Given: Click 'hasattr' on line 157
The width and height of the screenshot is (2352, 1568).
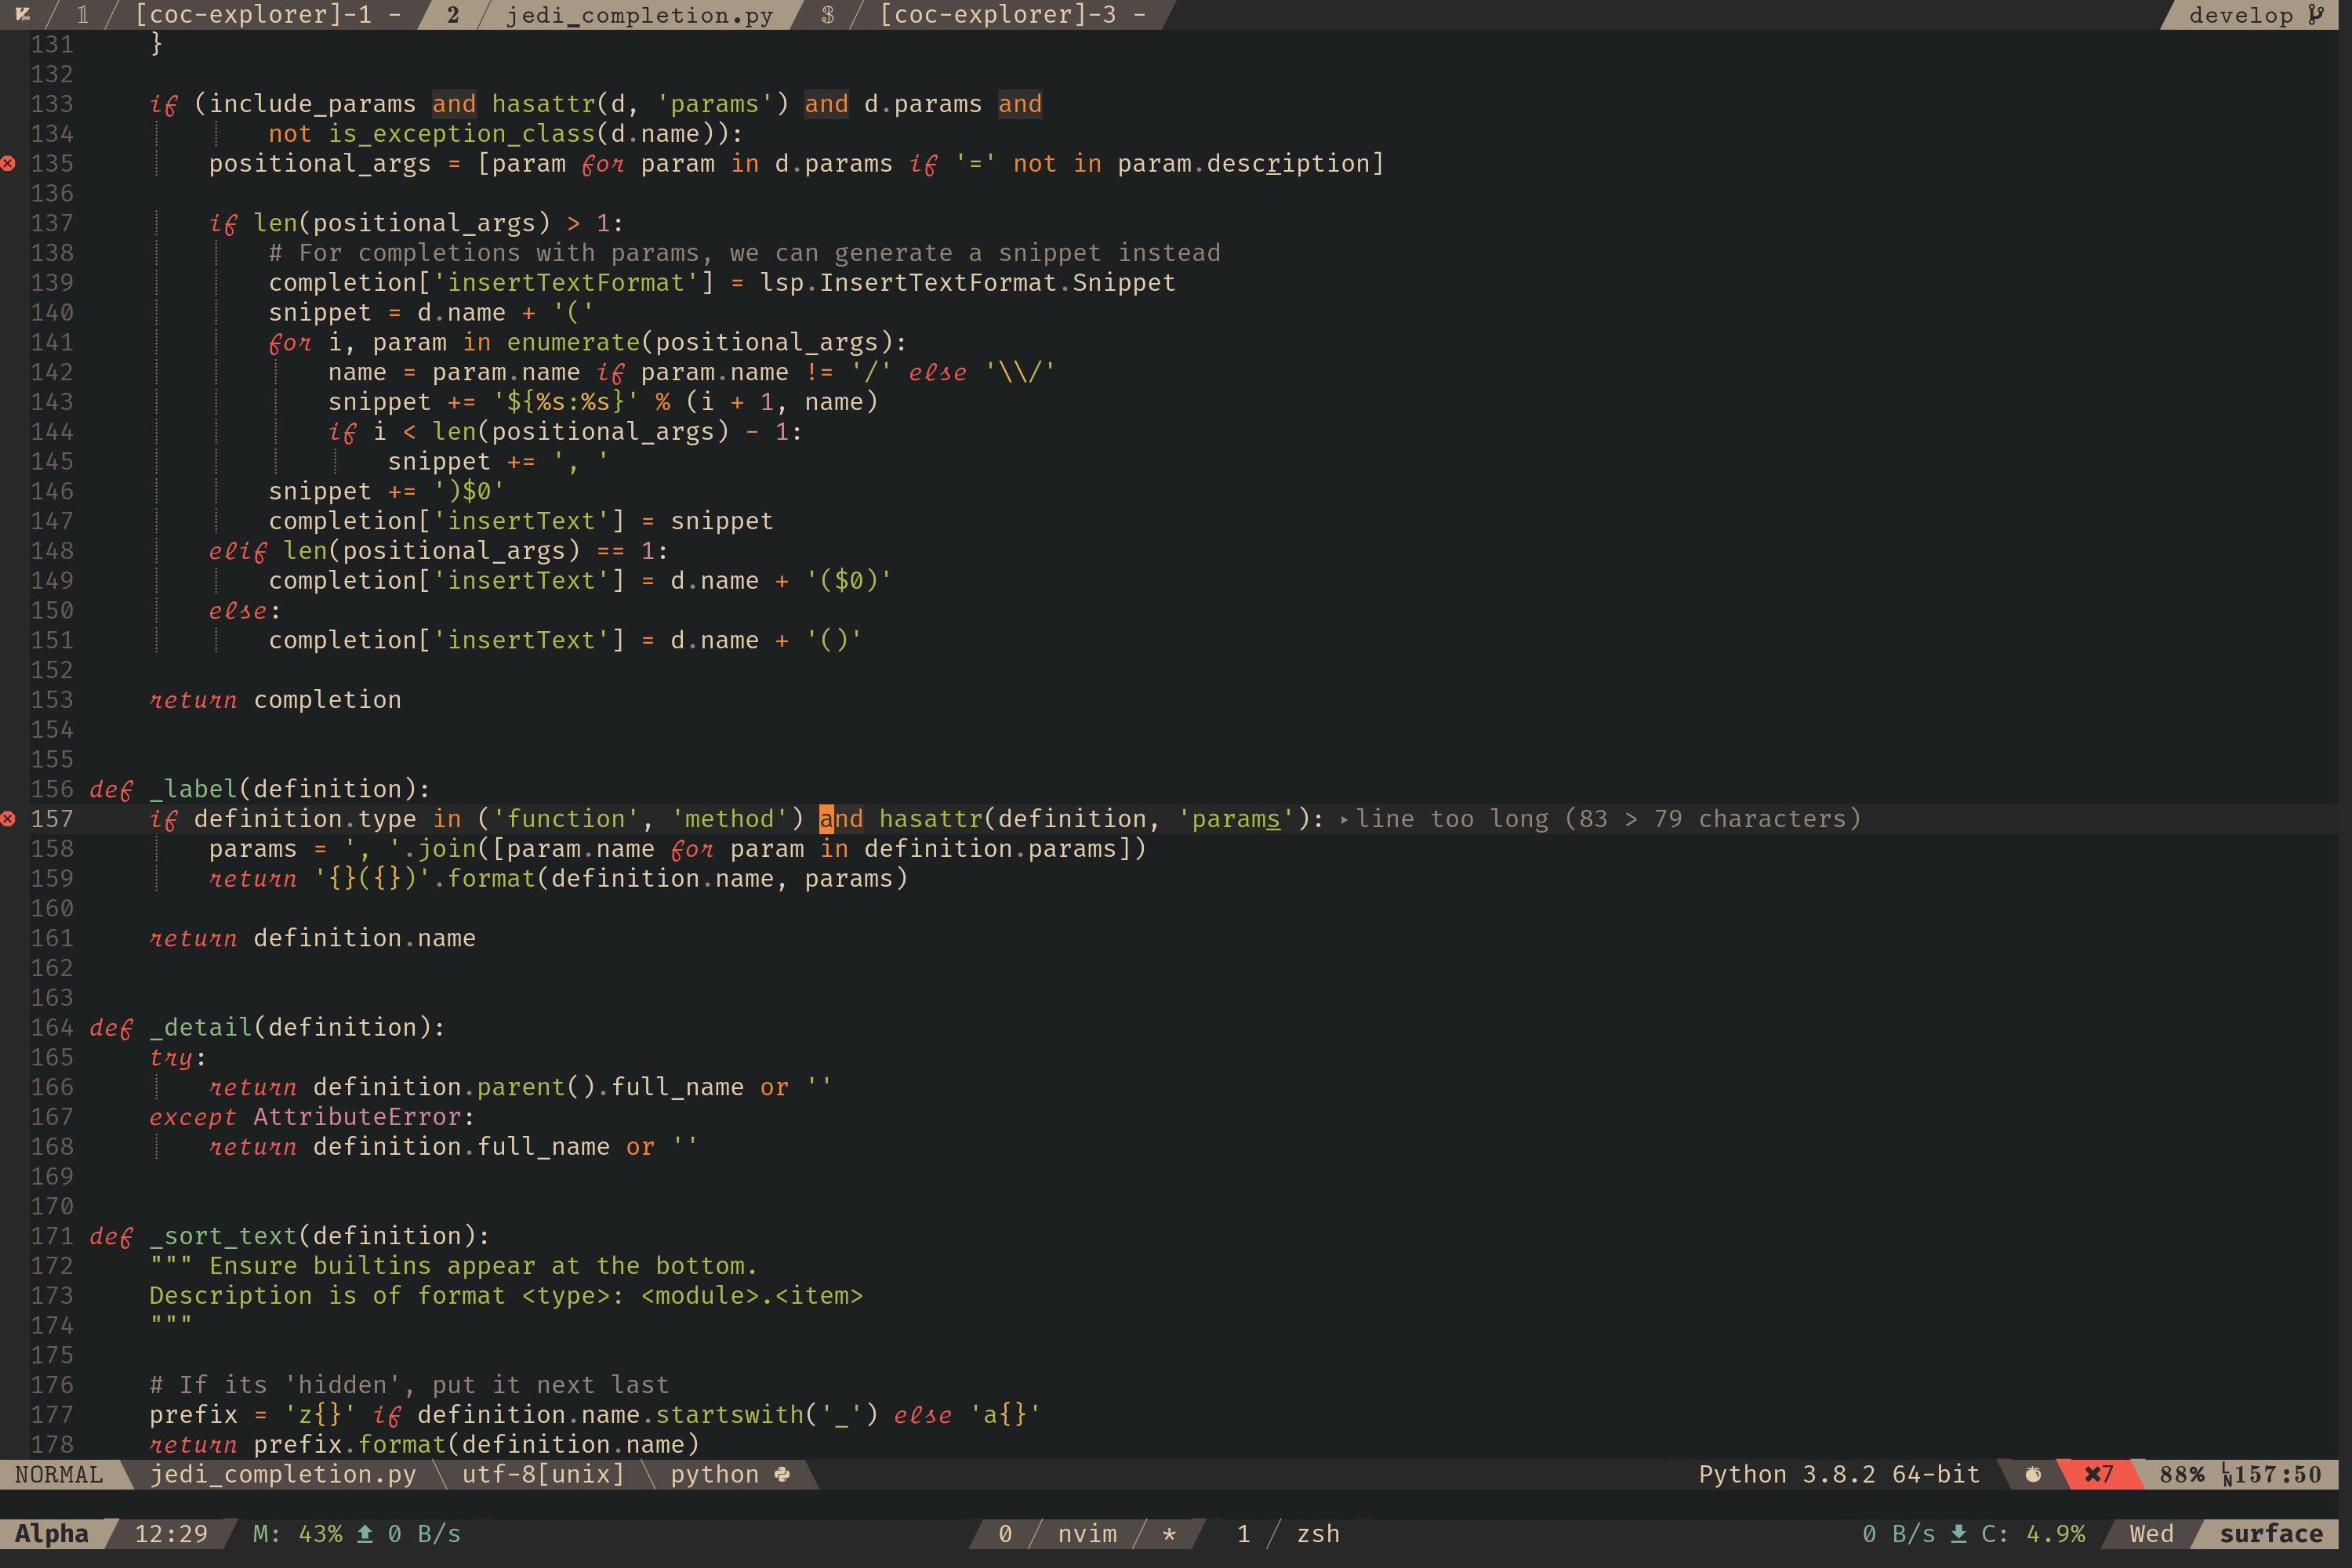Looking at the screenshot, I should (931, 819).
